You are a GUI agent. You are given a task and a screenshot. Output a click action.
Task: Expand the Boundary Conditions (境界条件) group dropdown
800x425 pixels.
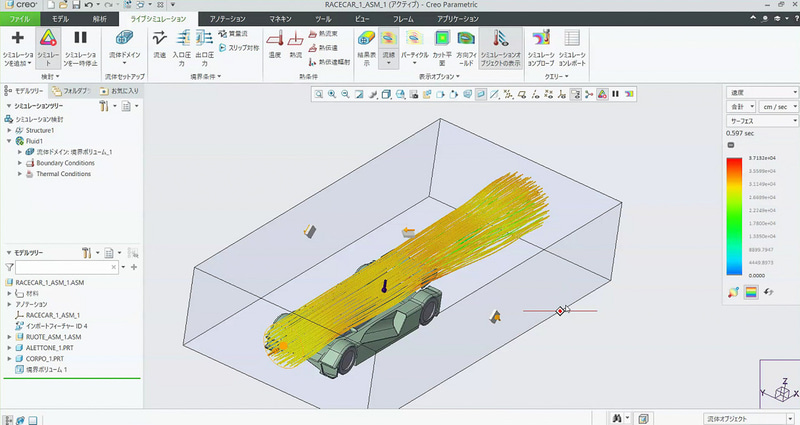point(206,77)
